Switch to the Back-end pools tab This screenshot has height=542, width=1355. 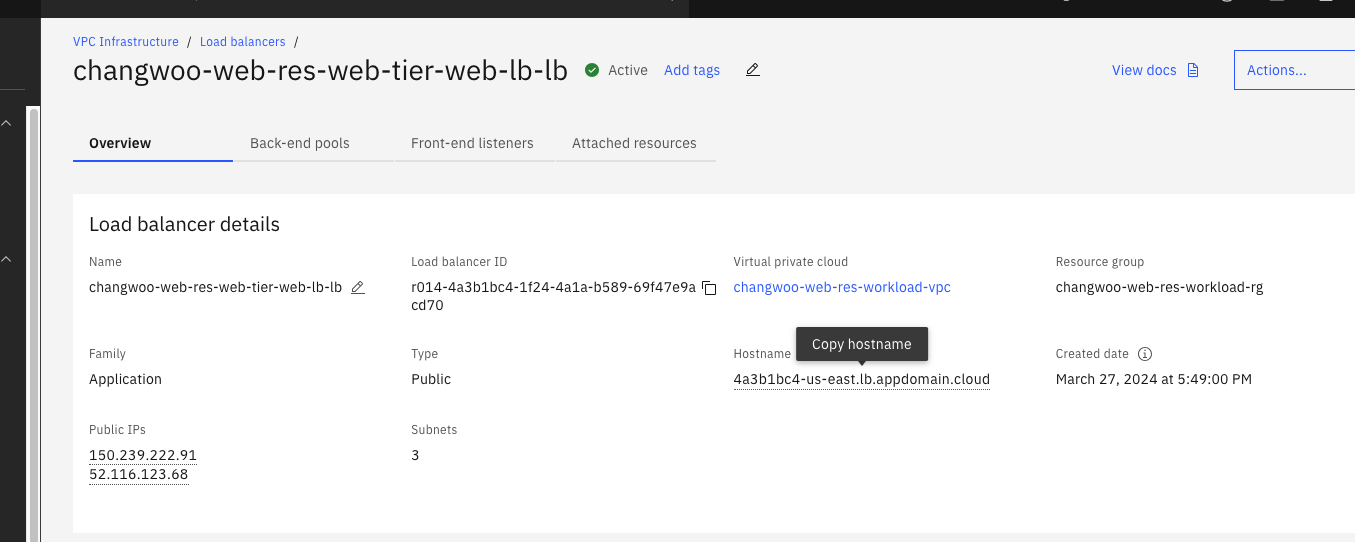[300, 143]
